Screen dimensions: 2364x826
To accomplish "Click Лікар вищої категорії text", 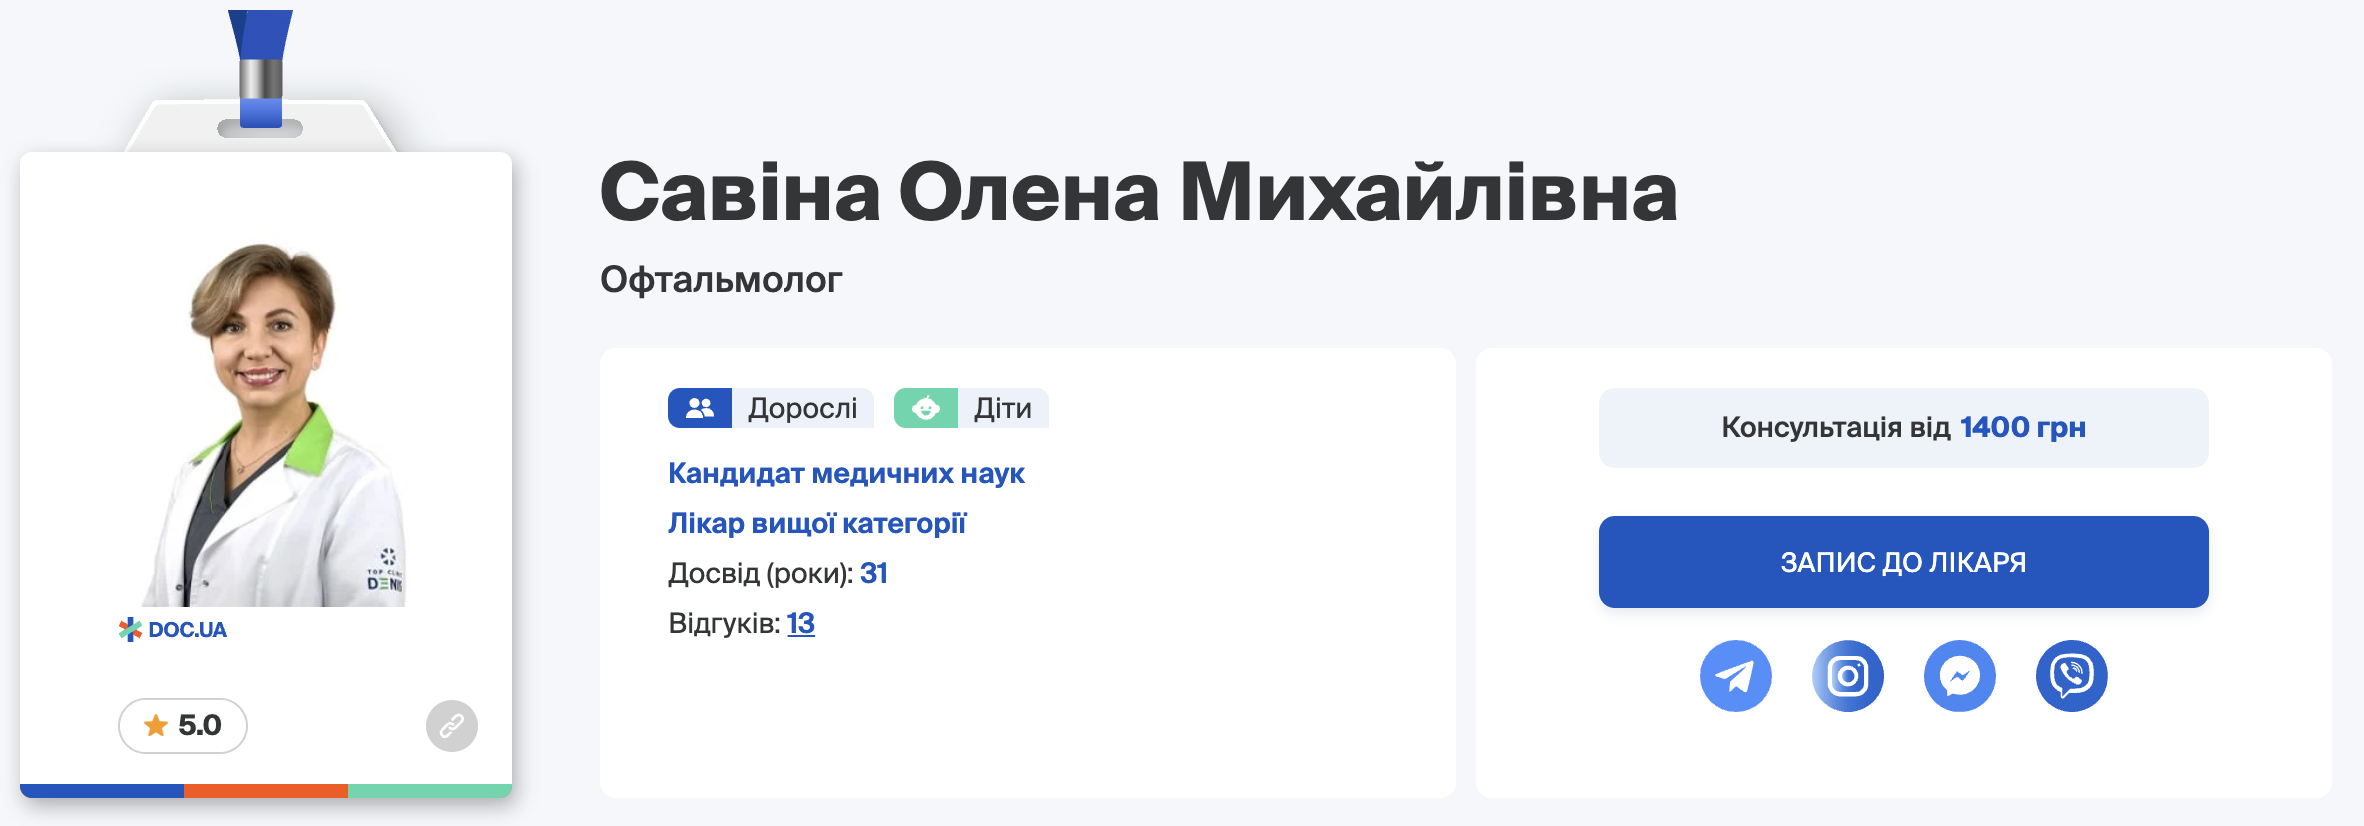I will point(817,524).
